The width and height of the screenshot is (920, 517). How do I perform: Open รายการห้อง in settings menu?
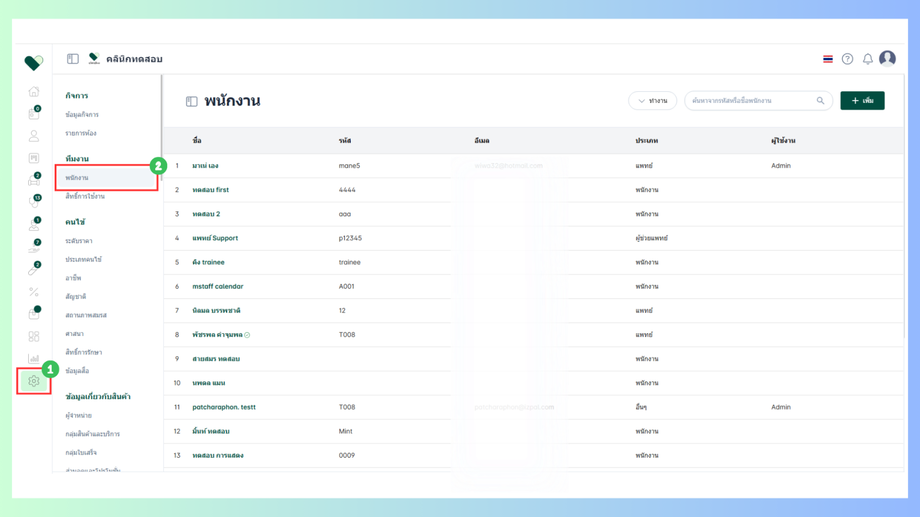click(x=80, y=133)
